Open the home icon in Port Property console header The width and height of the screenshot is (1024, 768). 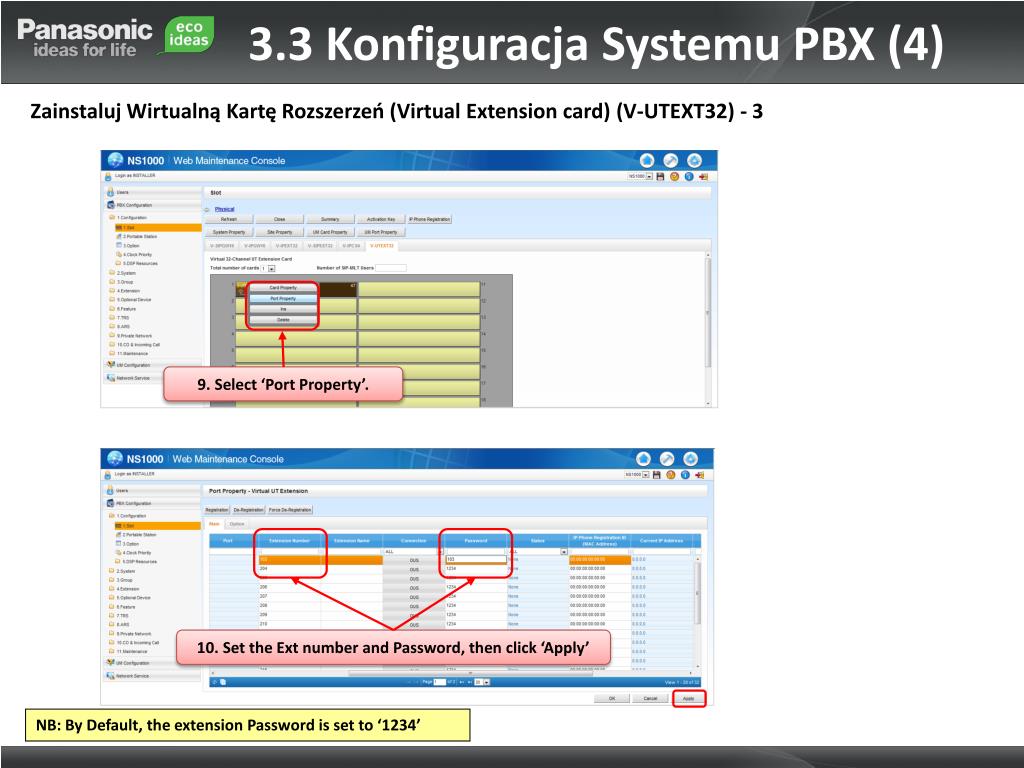pos(643,459)
